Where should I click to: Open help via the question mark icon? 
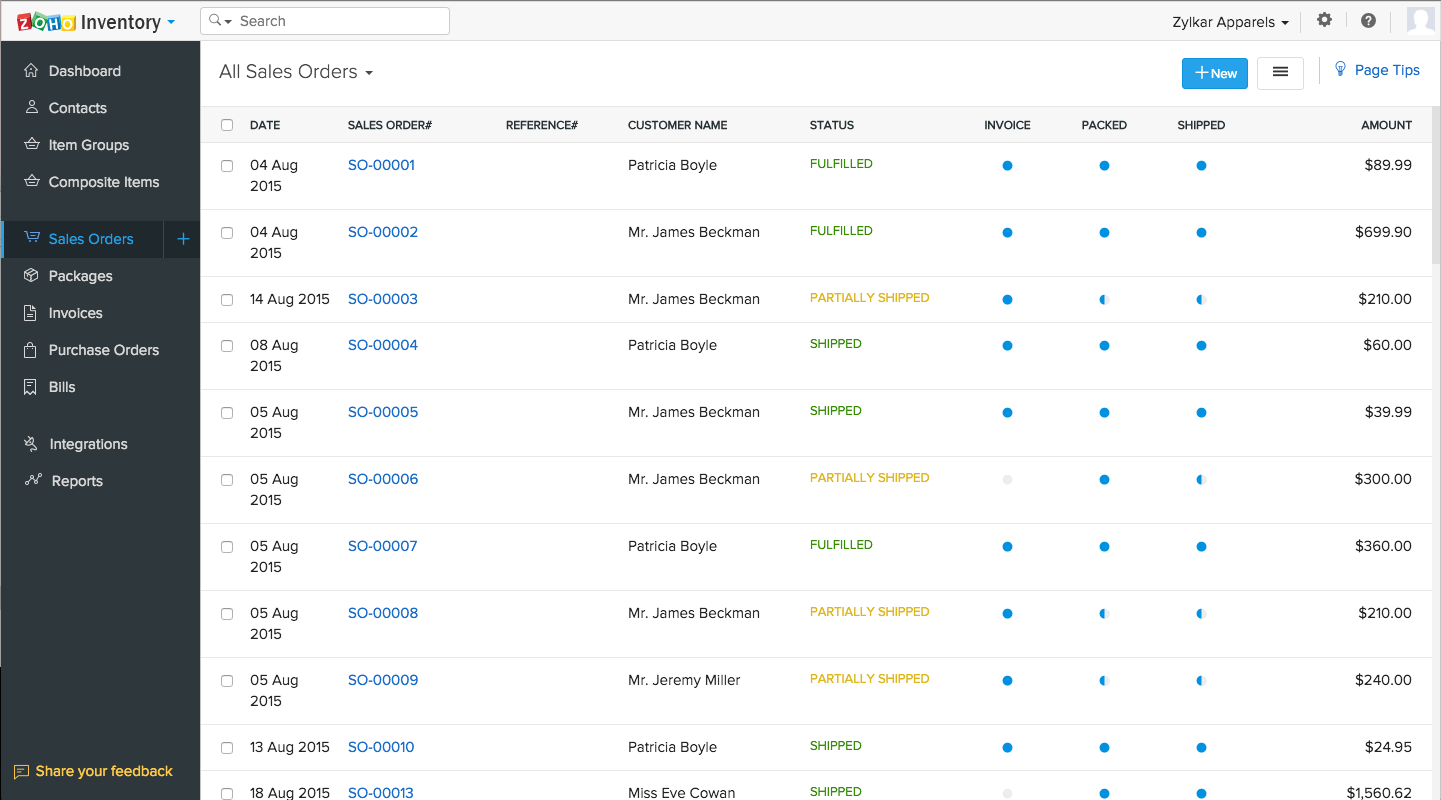pyautogui.click(x=1368, y=20)
